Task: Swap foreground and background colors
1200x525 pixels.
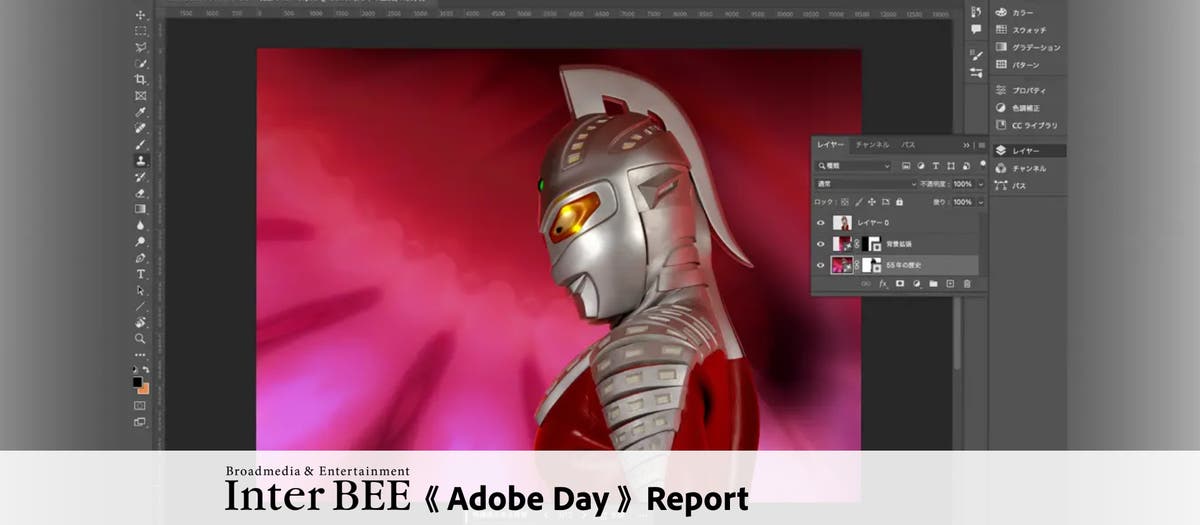Action: (146, 370)
